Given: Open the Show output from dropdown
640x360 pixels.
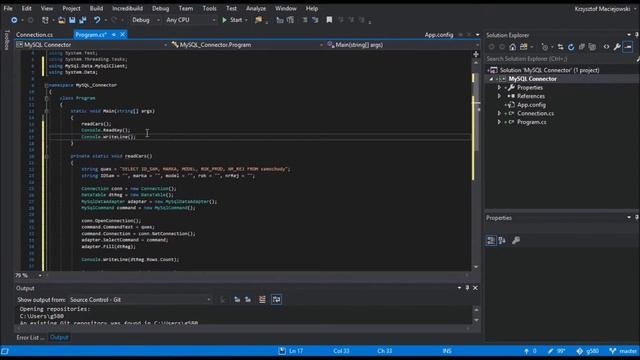Looking at the screenshot, I should tap(140, 300).
